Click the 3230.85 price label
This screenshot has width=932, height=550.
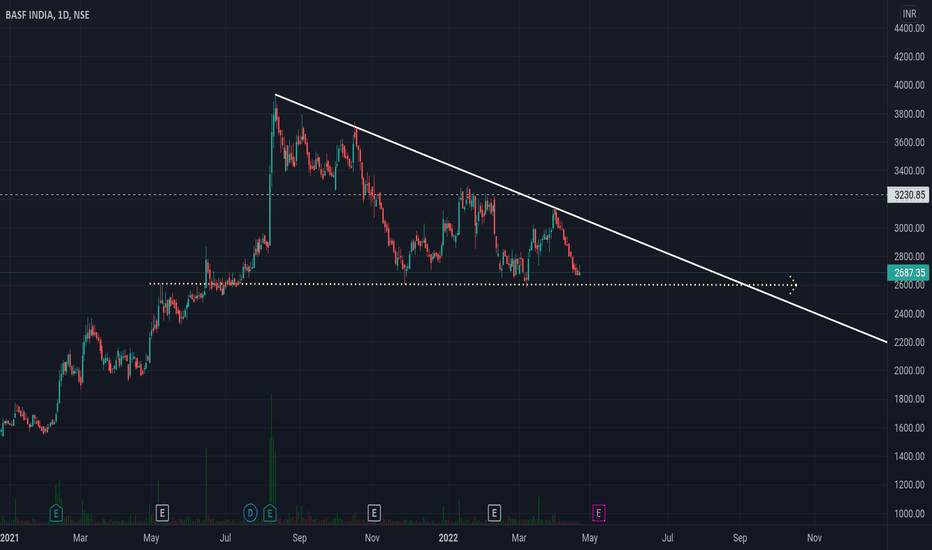pos(908,195)
